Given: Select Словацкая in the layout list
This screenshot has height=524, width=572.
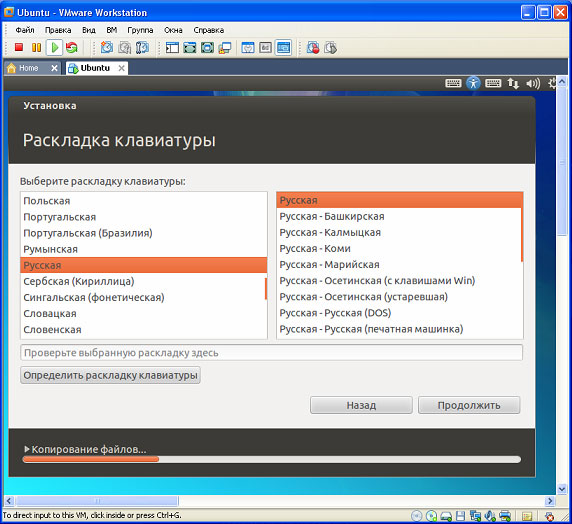Looking at the screenshot, I should [143, 313].
